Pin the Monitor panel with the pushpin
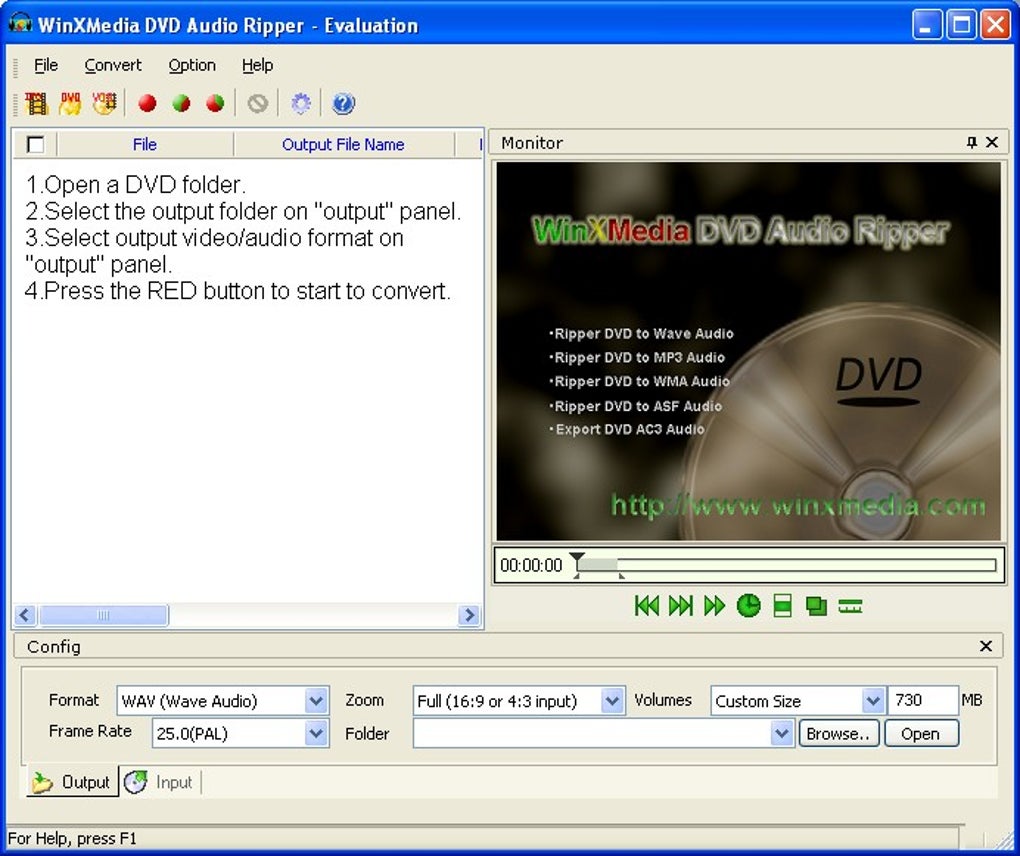Image resolution: width=1020 pixels, height=856 pixels. 972,142
